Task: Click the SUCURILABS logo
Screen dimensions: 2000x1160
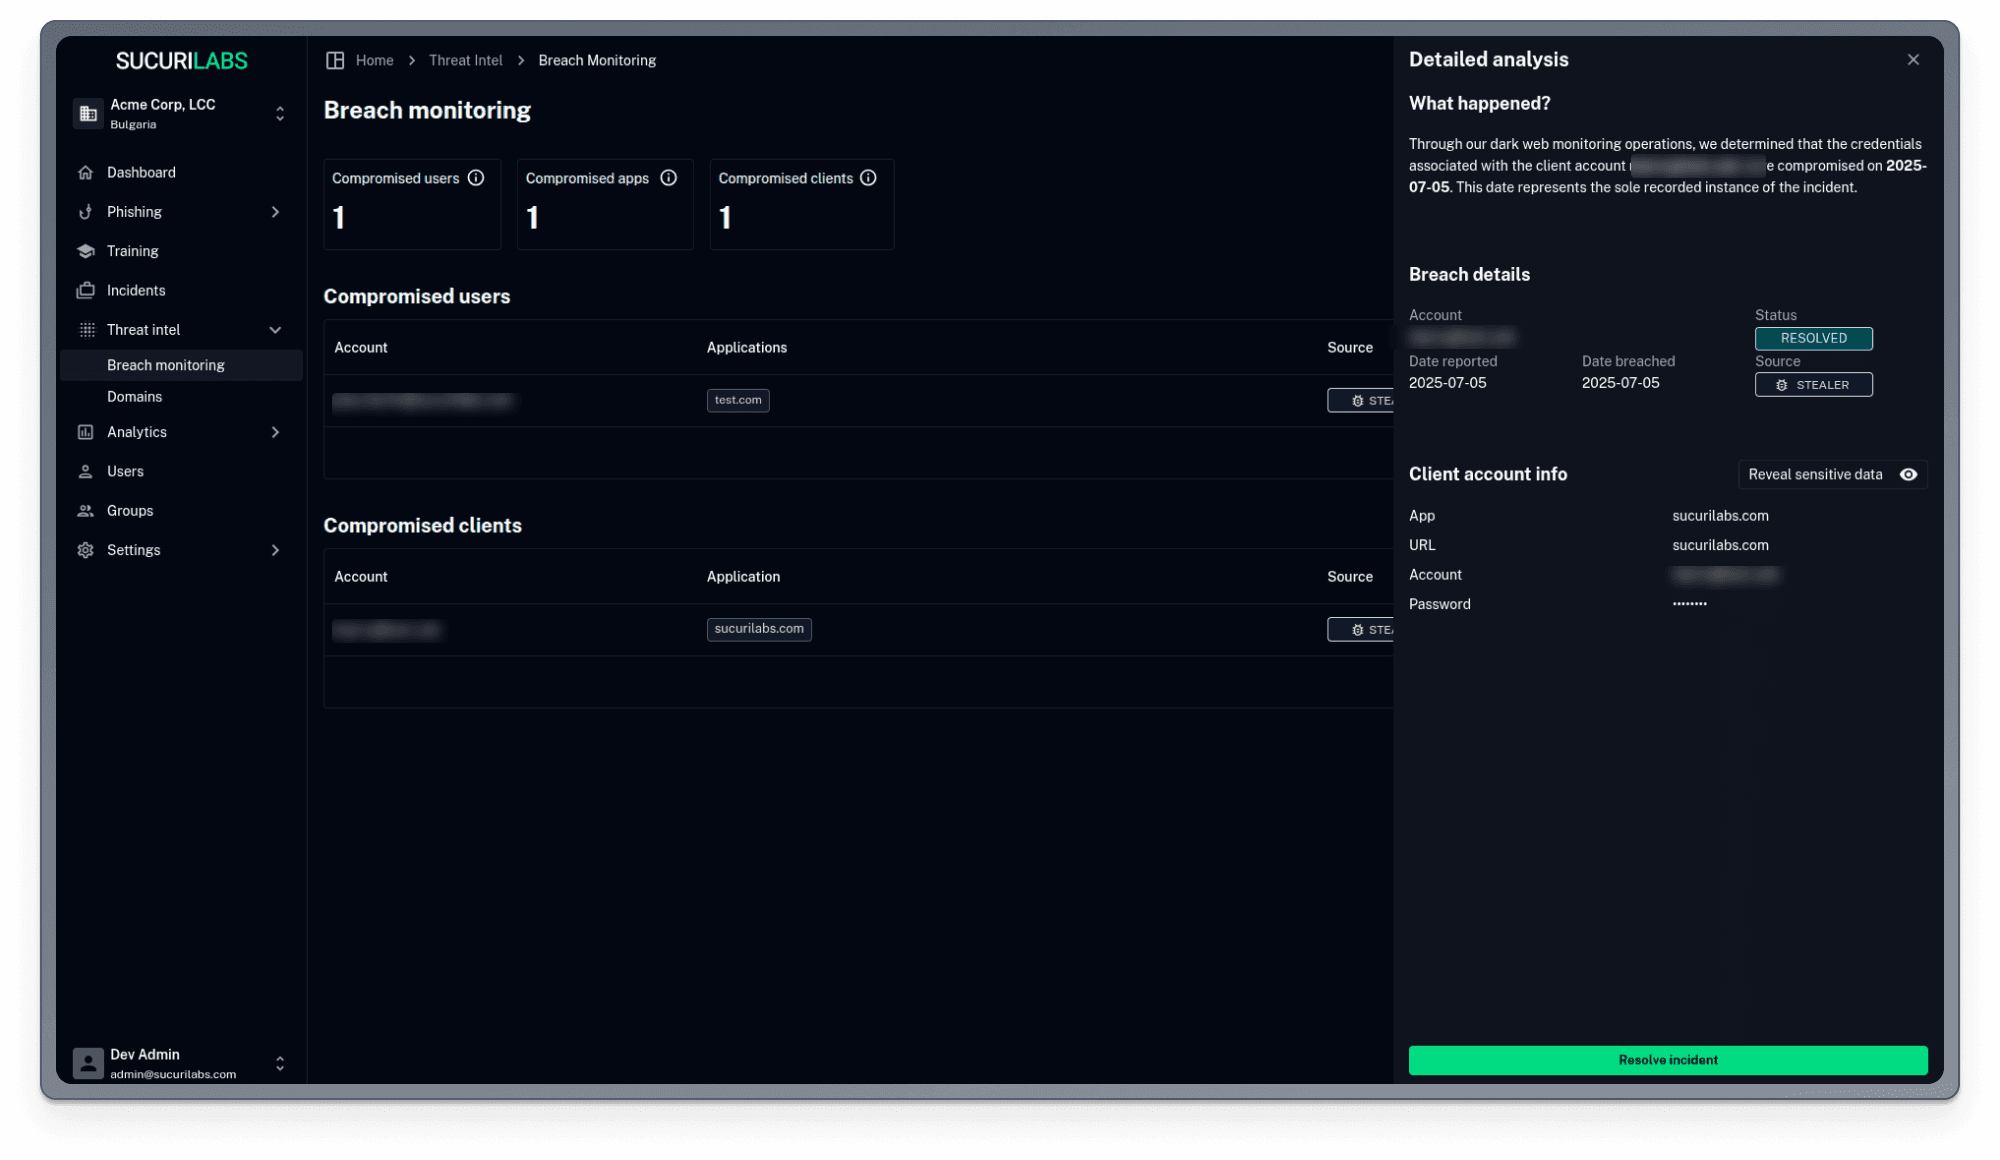Action: (181, 61)
